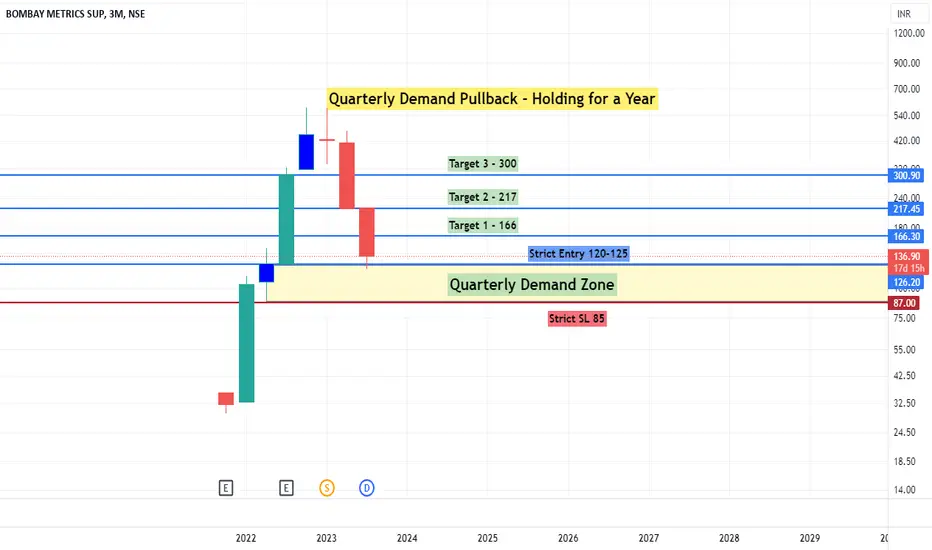
Task: Click the Target 1 - 166 label
Action: tap(483, 225)
